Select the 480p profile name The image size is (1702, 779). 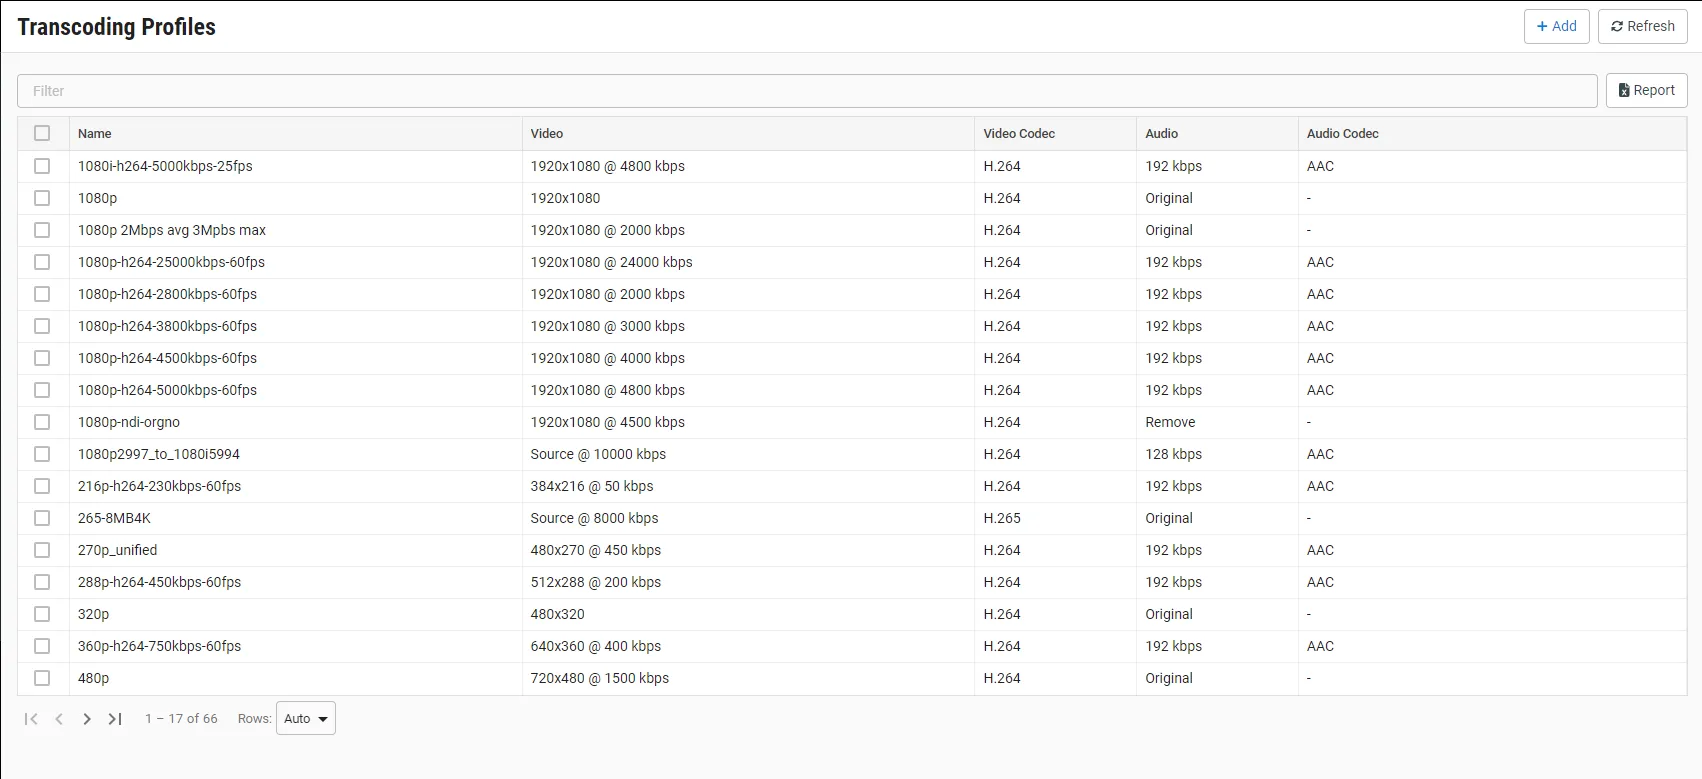tap(94, 678)
